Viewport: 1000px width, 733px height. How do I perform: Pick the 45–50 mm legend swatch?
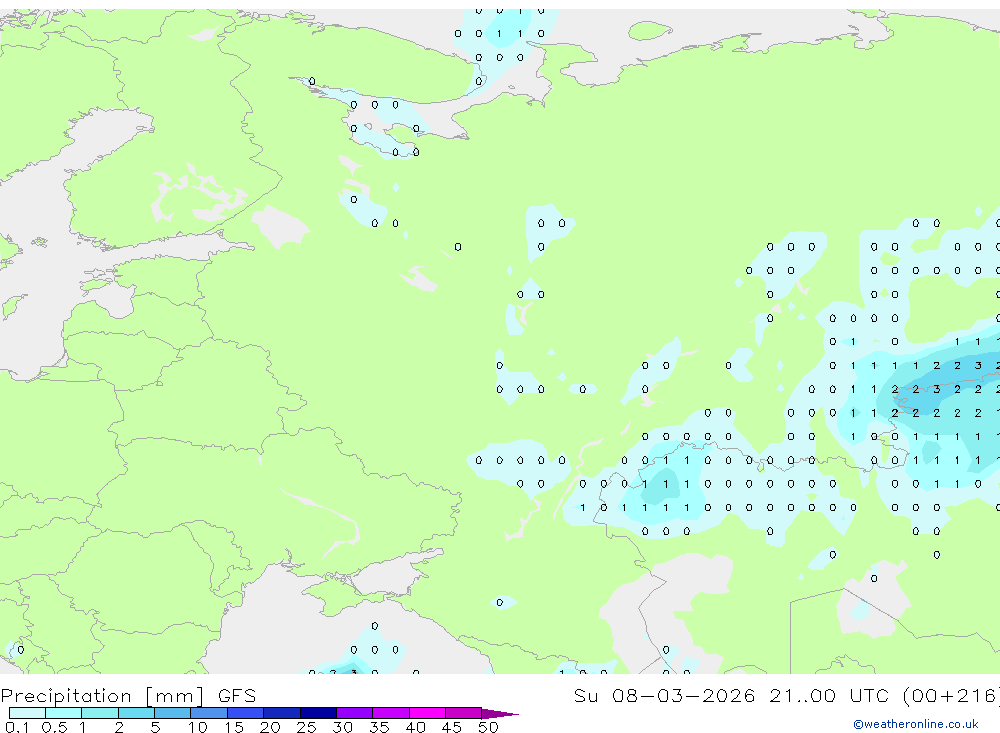click(464, 713)
